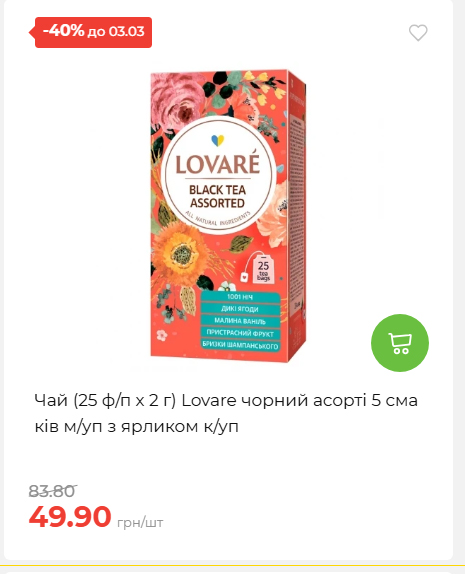Click the Бризки шампанського flavor label on box

point(240,345)
